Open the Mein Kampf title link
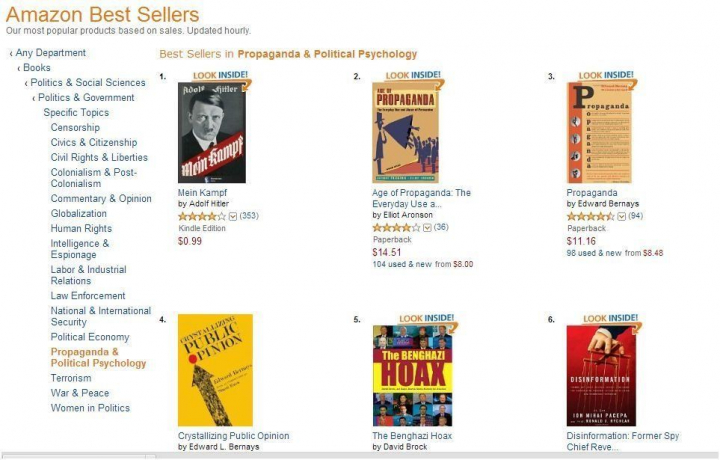Viewport: 720px width, 460px height. coord(203,193)
